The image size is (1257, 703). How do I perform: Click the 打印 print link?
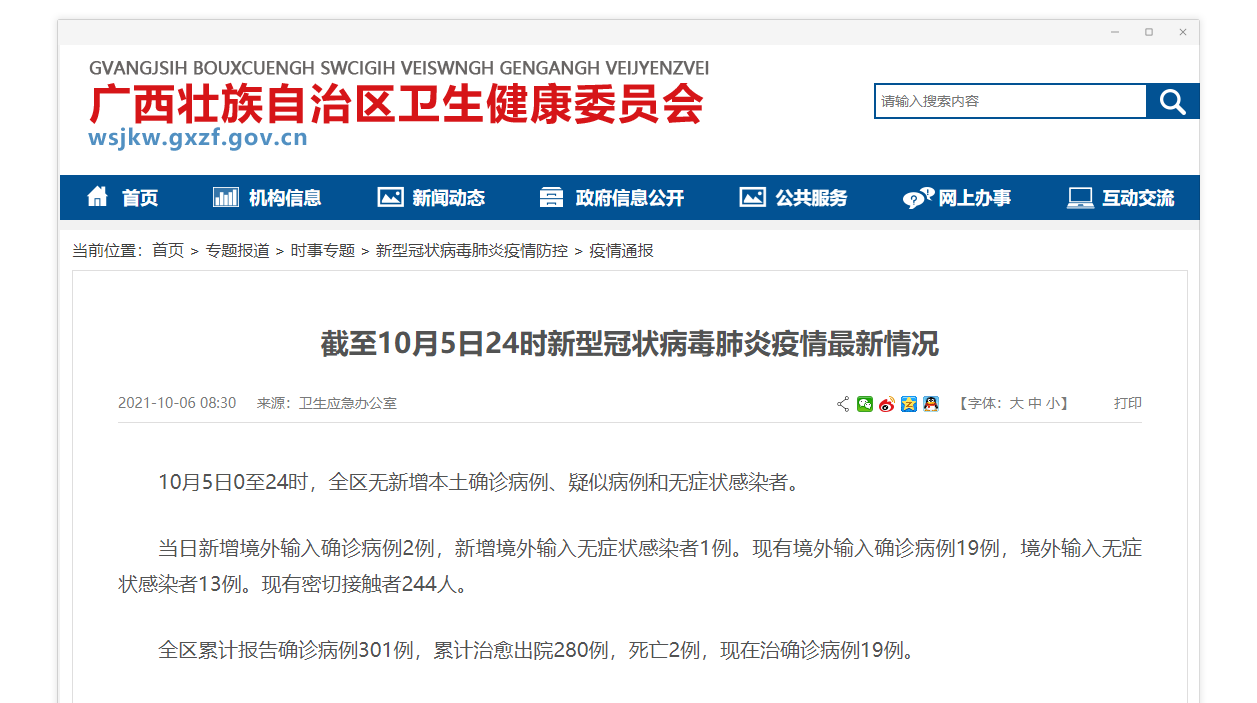1128,403
